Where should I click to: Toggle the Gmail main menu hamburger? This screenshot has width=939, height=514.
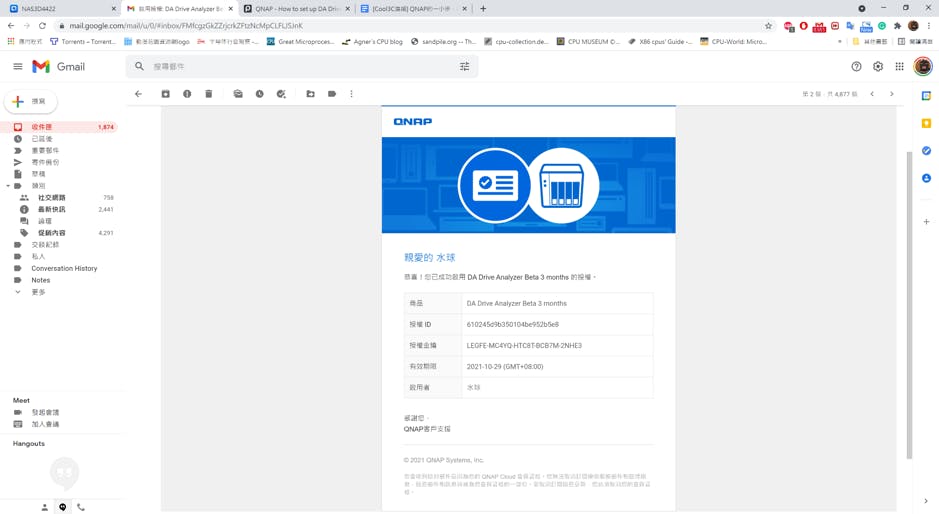point(18,67)
